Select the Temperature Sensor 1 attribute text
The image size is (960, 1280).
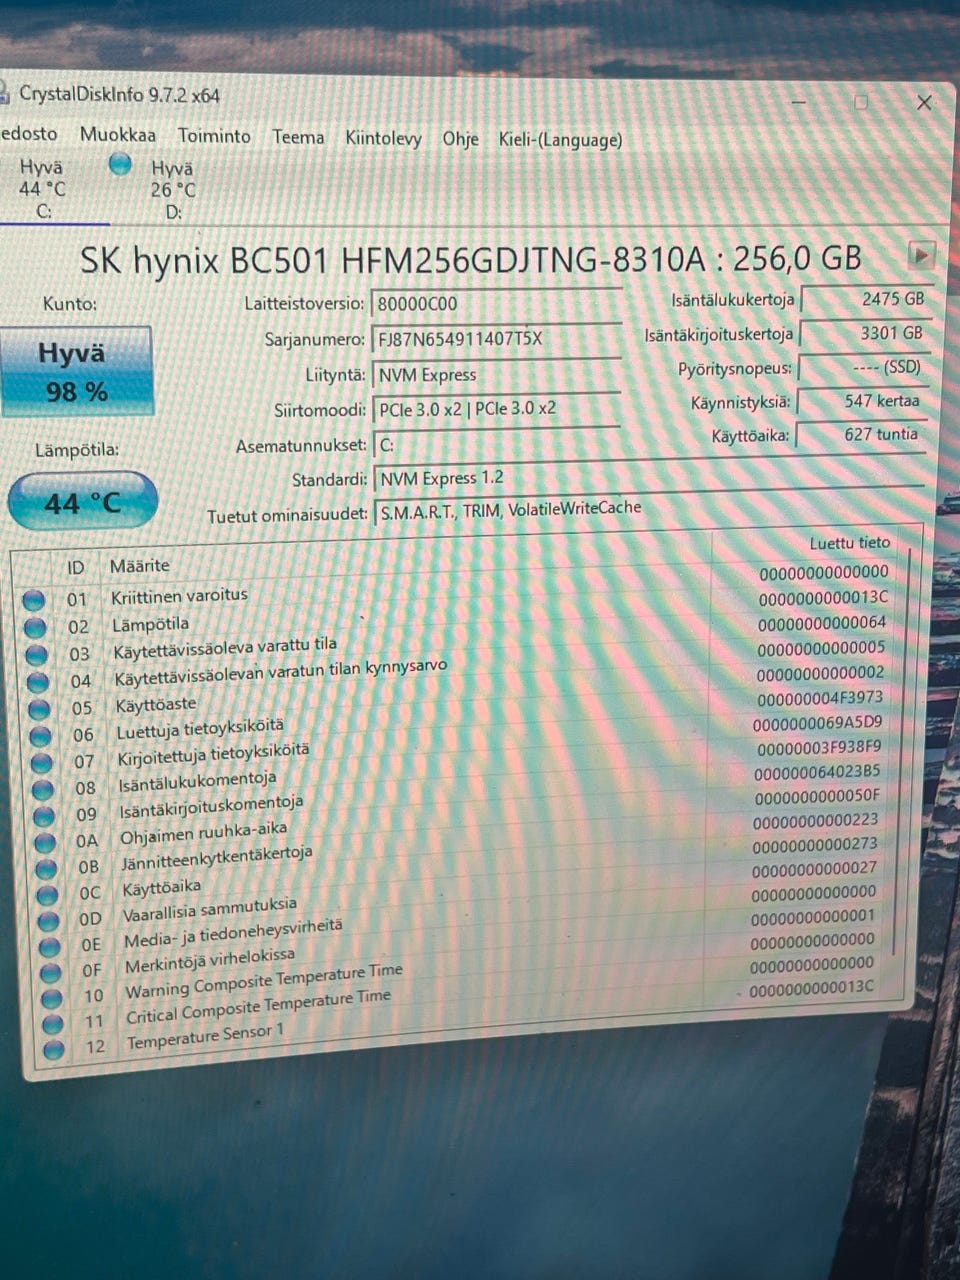tap(205, 1037)
